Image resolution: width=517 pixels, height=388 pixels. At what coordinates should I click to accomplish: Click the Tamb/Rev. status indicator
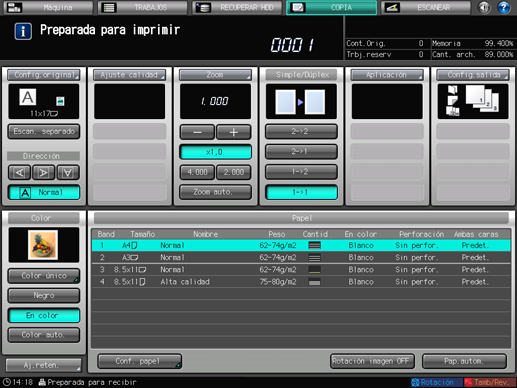tap(490, 382)
